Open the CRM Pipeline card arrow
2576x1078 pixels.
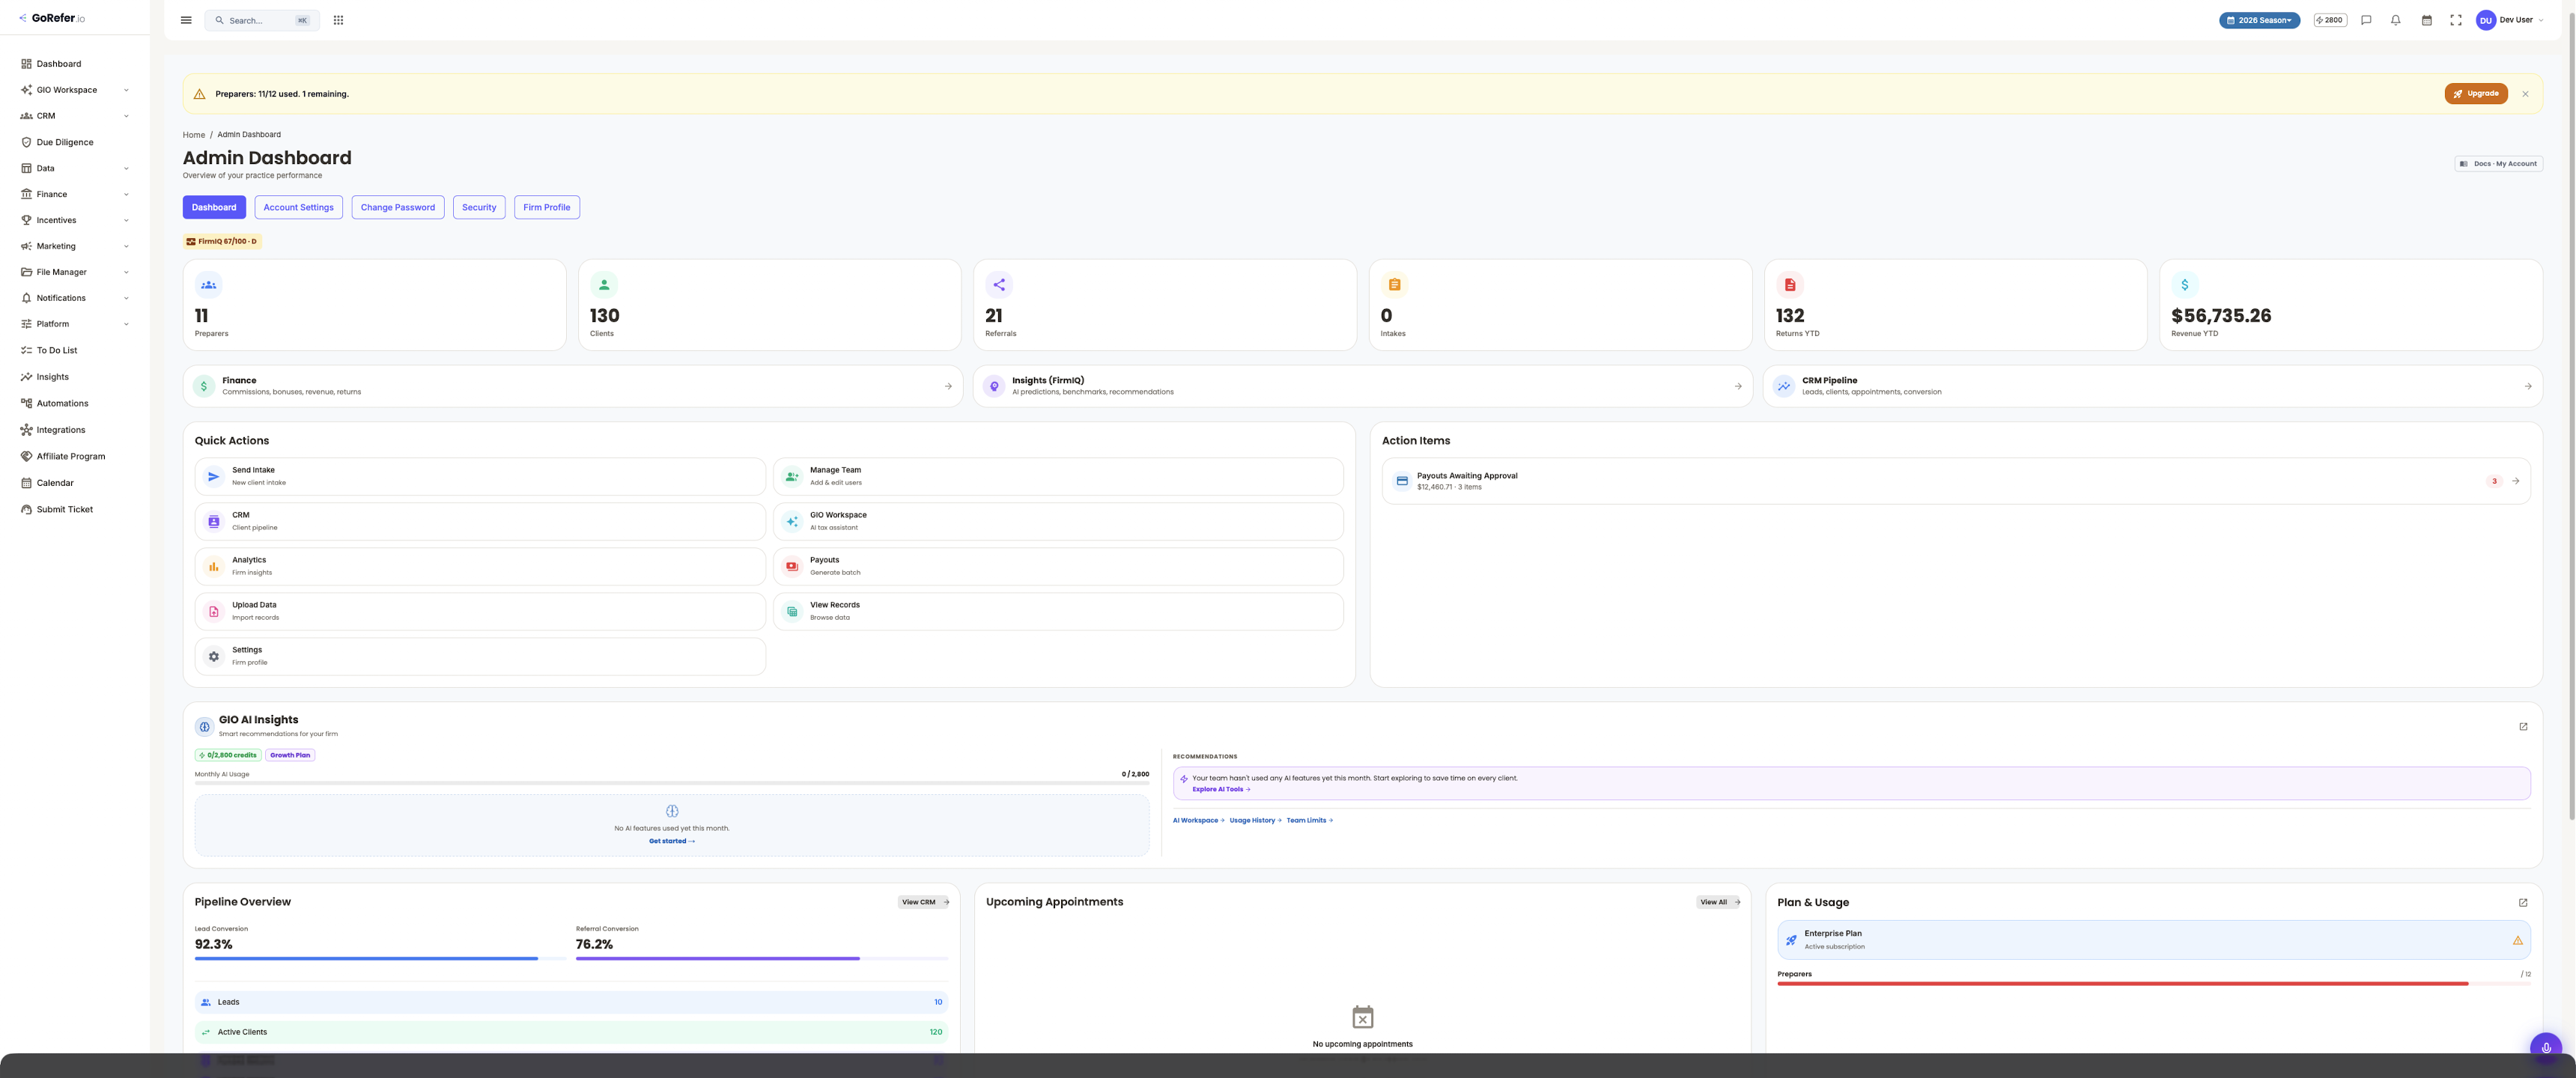(2528, 386)
